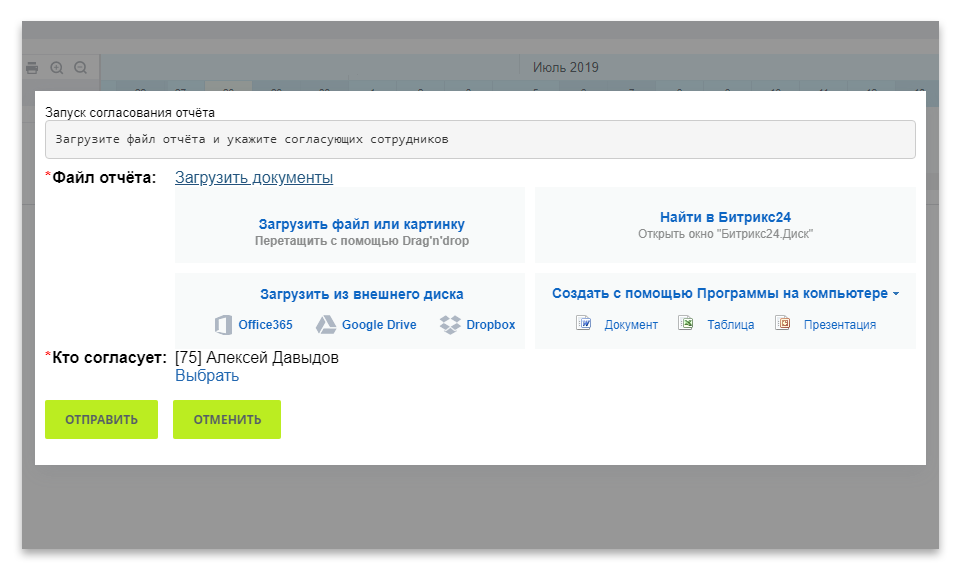The height and width of the screenshot is (587, 960).
Task: Create a new Документ
Action: 631,325
